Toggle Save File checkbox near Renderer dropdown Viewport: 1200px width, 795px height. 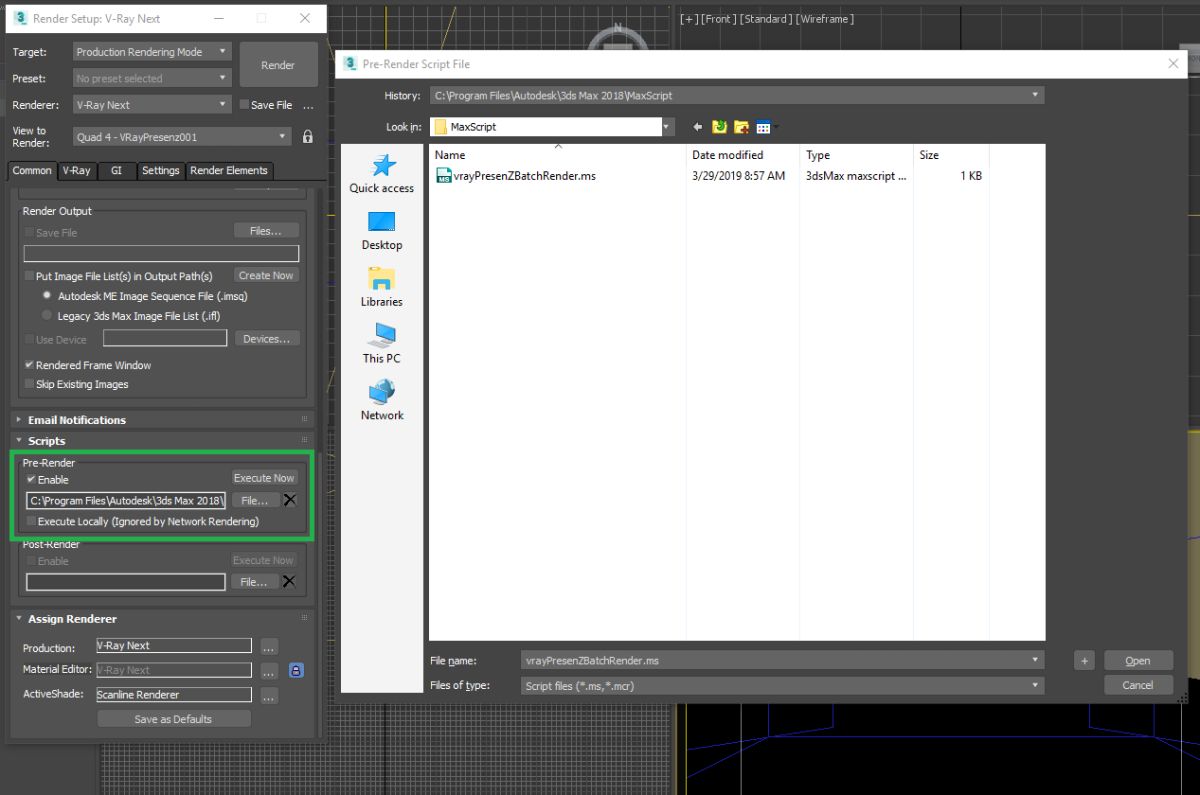pyautogui.click(x=244, y=105)
